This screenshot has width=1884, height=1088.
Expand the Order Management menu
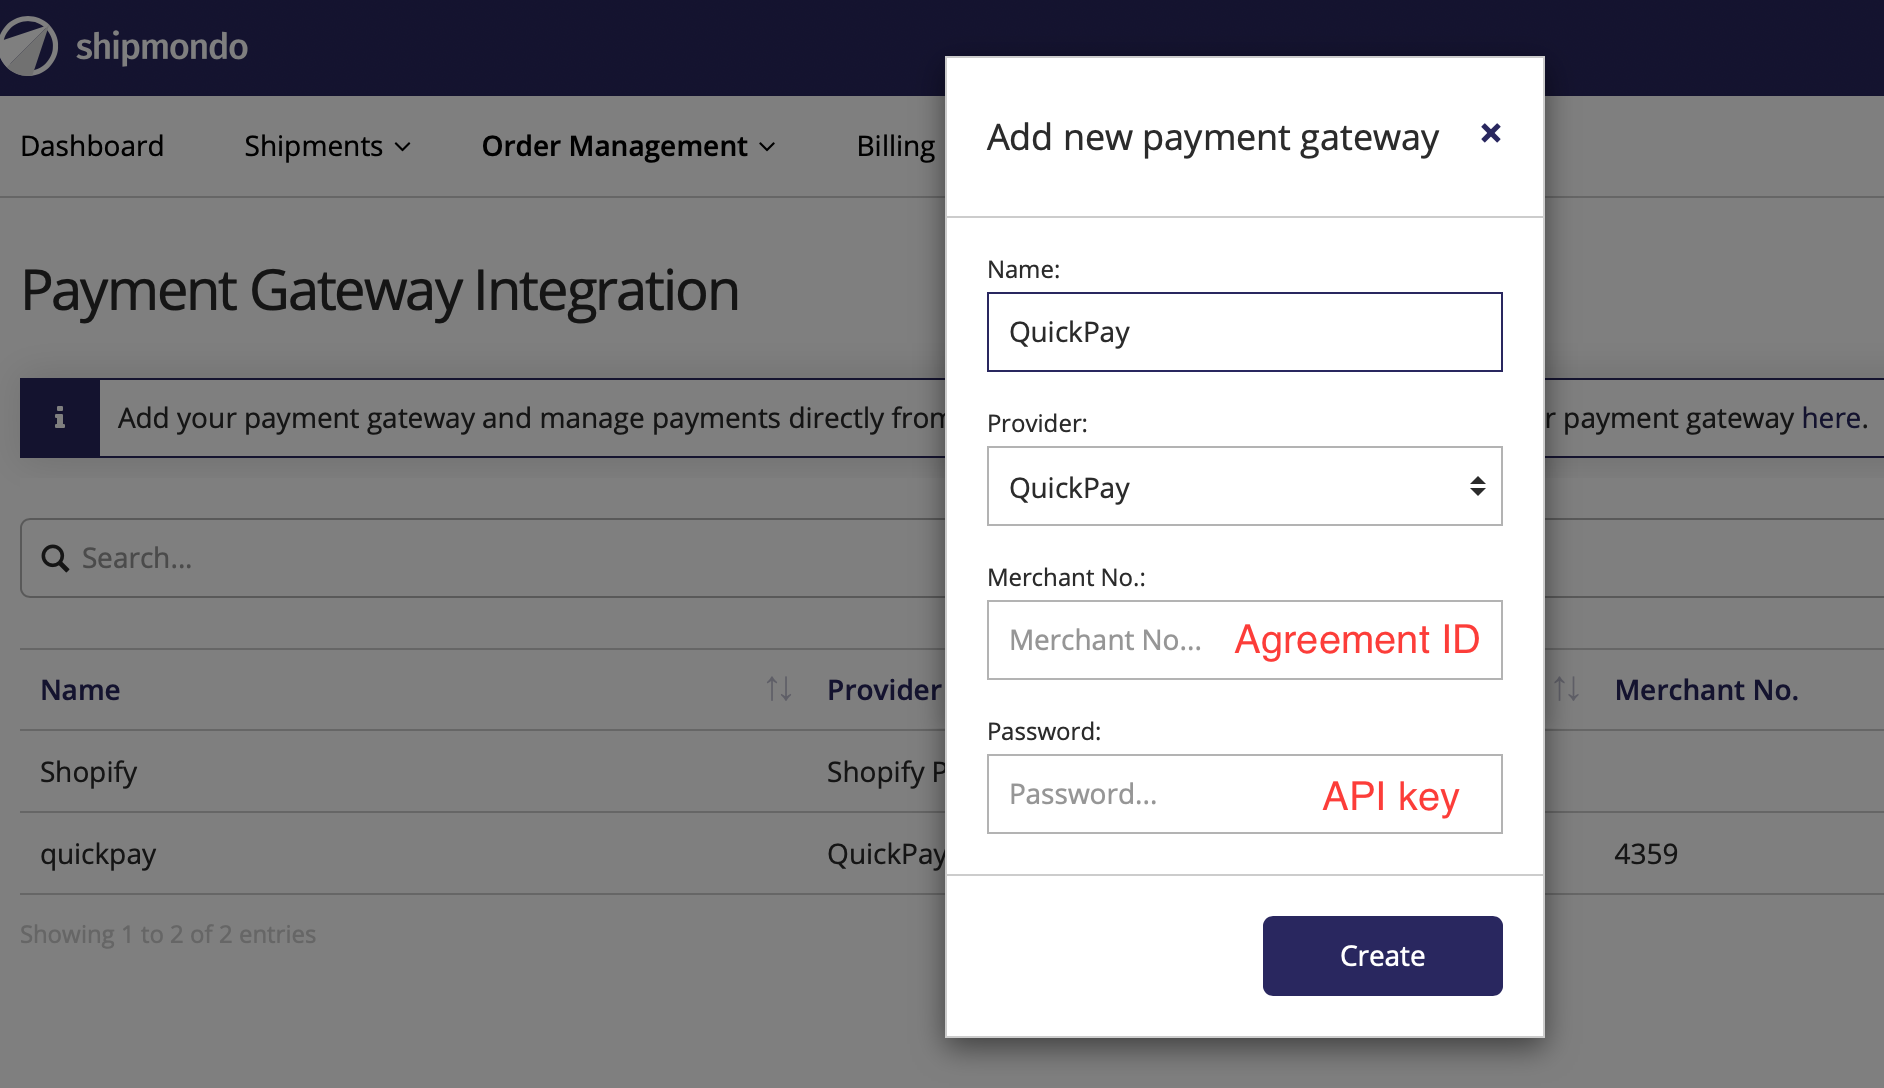click(x=629, y=146)
